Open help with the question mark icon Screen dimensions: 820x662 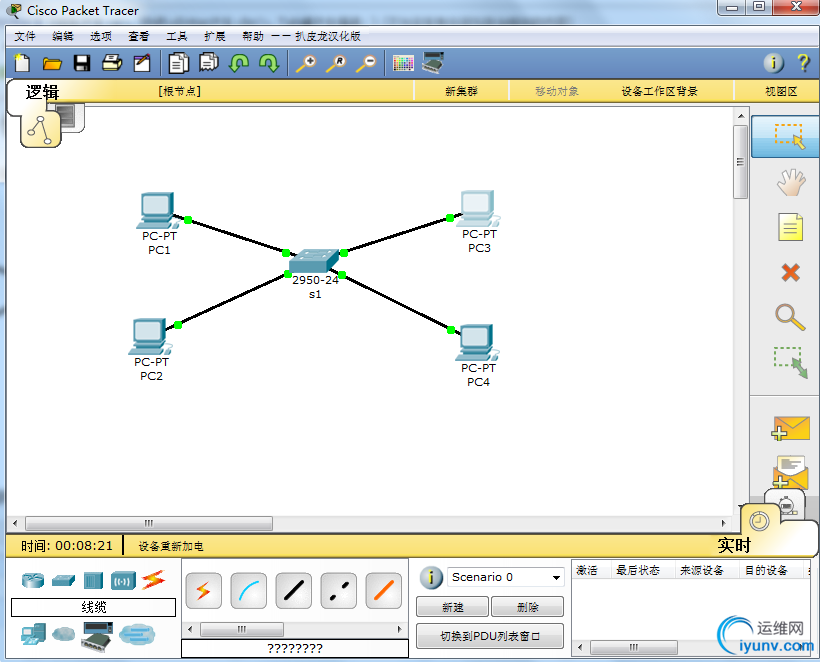tap(803, 63)
